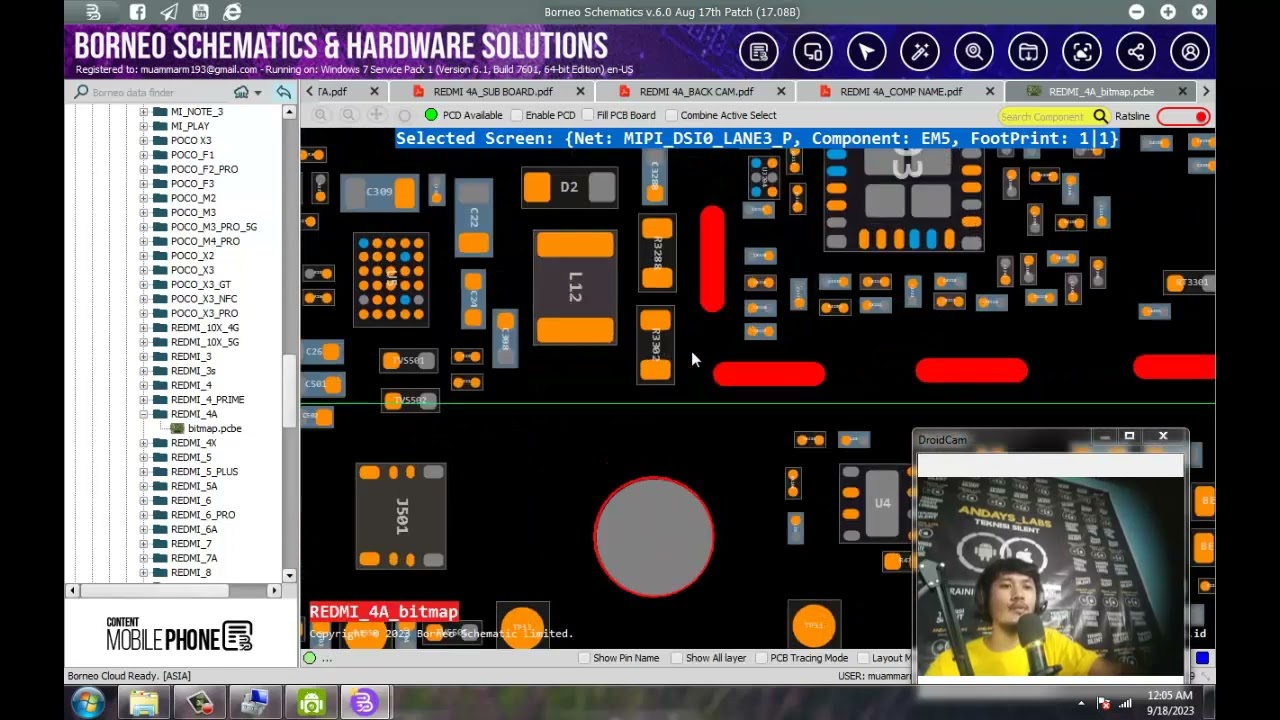
Task: Expand the POCO_F1 tree node
Action: [x=144, y=155]
